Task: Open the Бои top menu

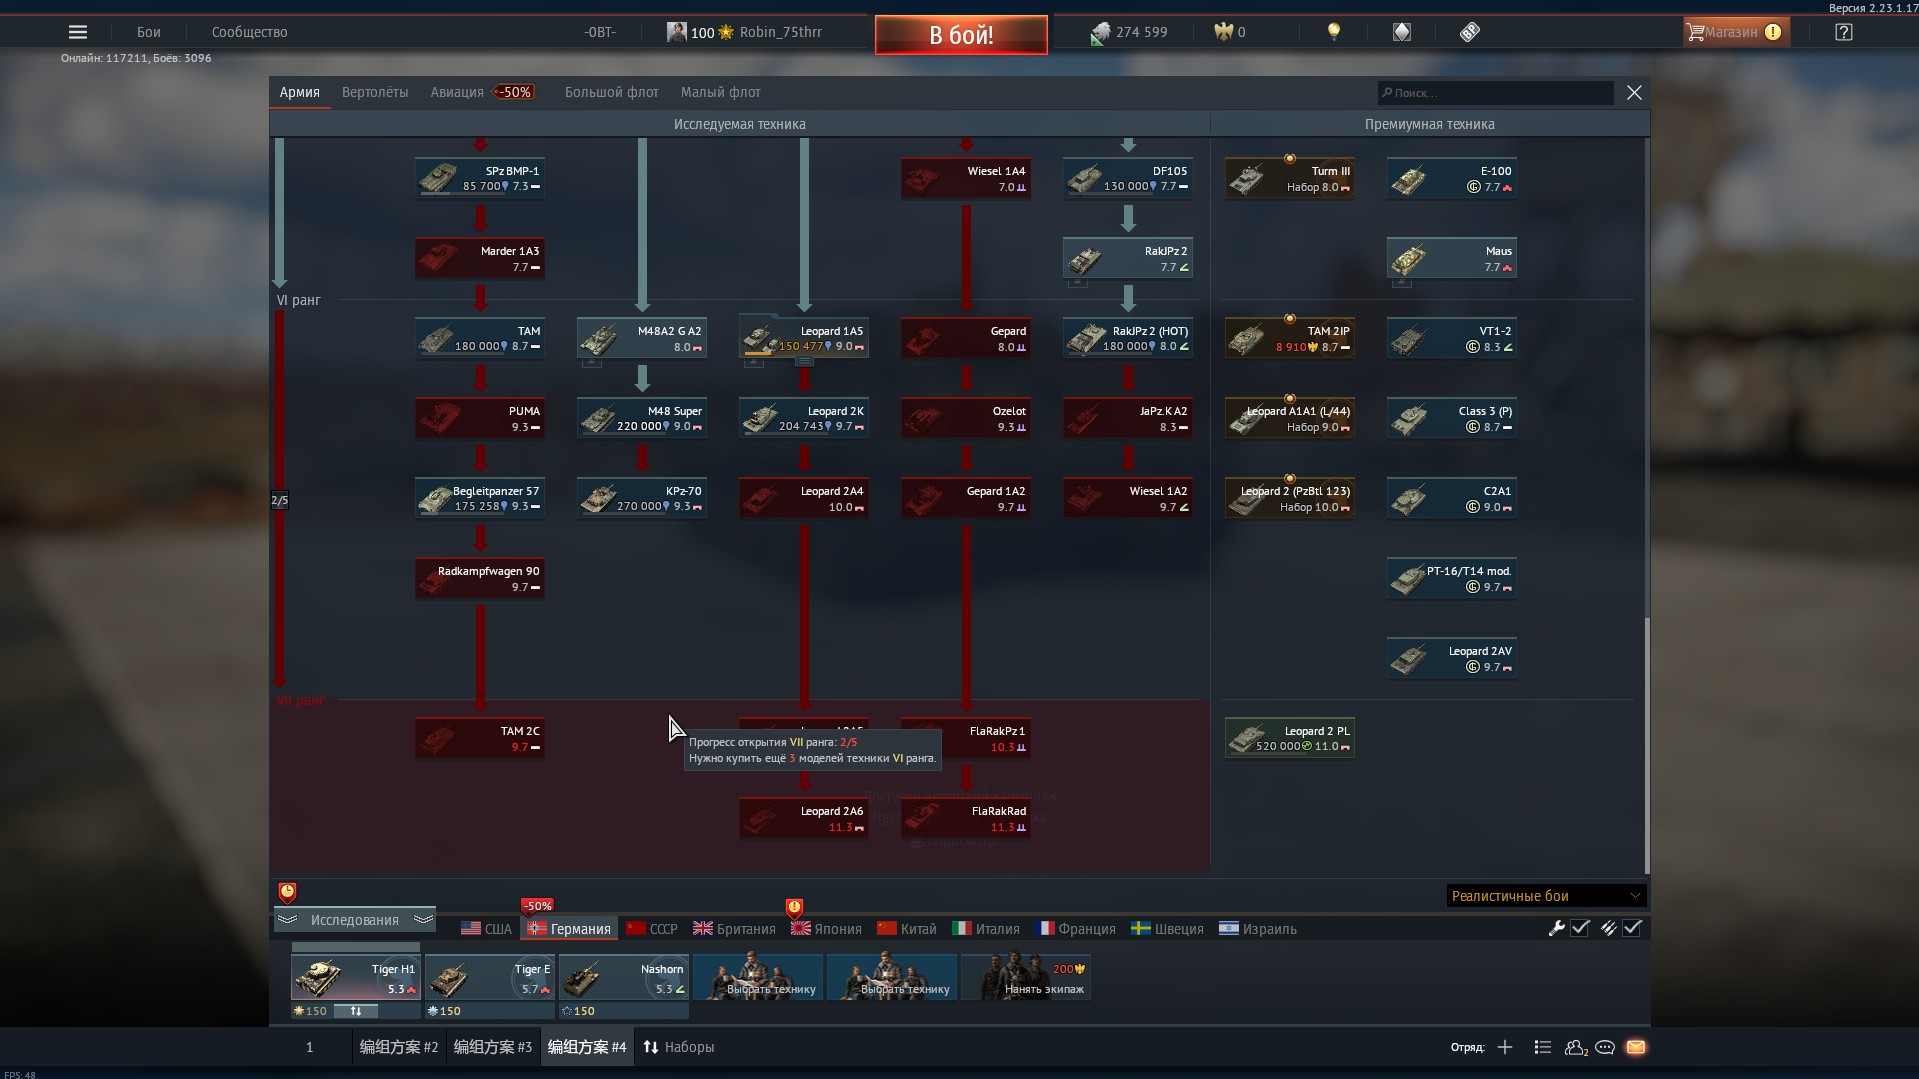Action: coord(149,32)
